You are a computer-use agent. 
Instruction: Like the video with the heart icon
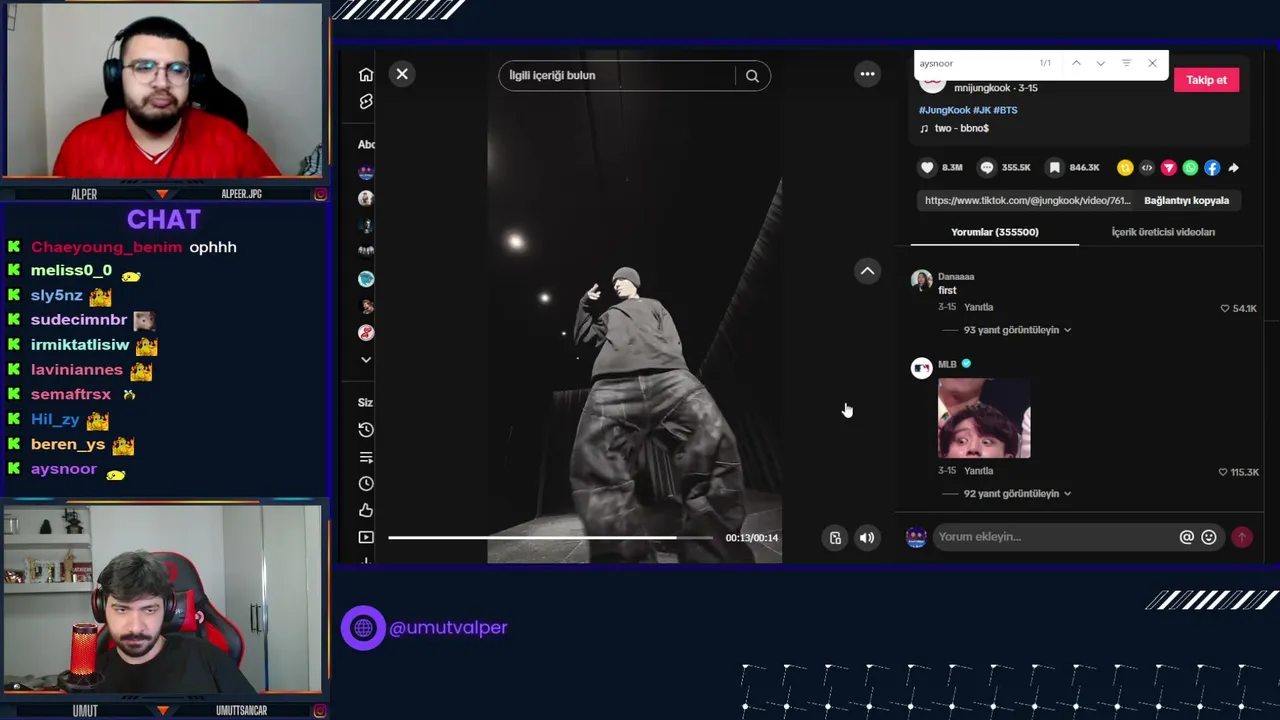927,168
